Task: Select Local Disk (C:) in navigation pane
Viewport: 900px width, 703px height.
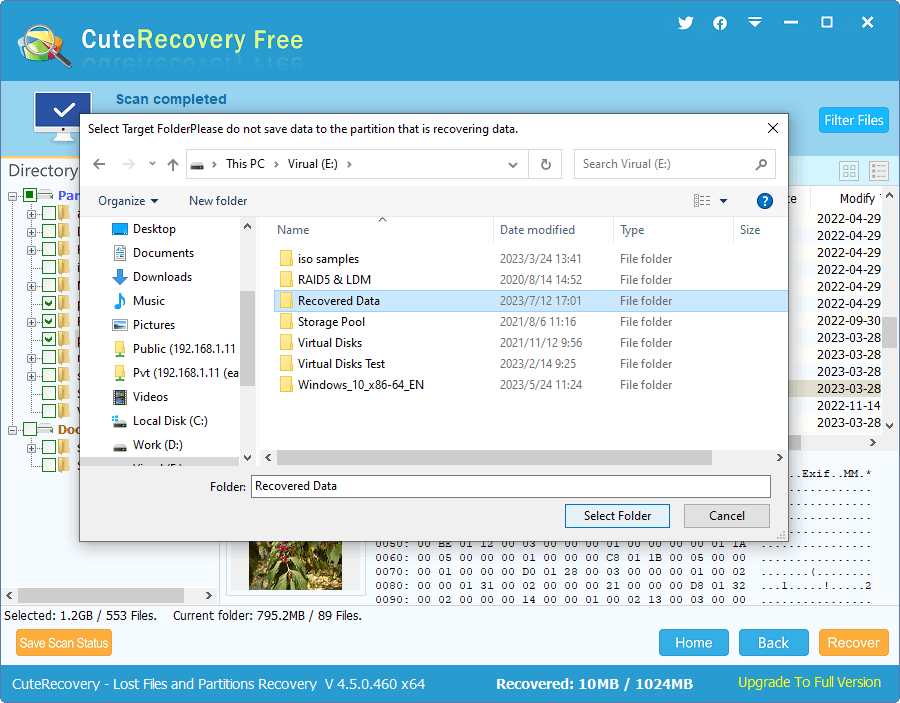Action: pos(169,421)
